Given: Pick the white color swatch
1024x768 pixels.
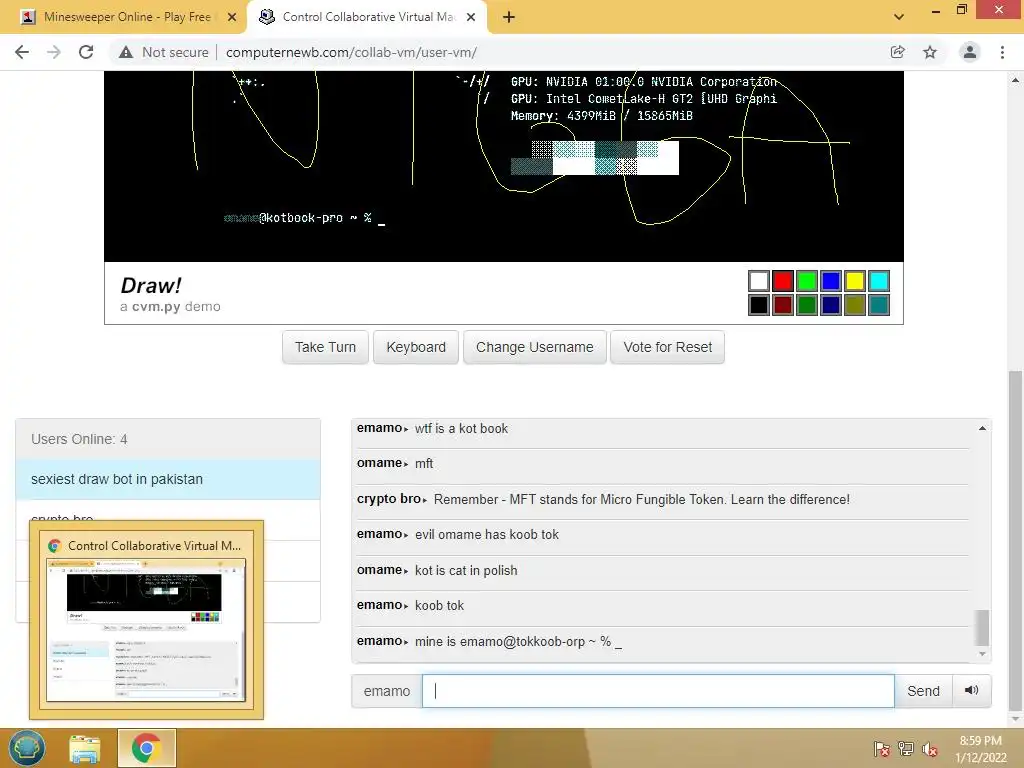Looking at the screenshot, I should [759, 281].
